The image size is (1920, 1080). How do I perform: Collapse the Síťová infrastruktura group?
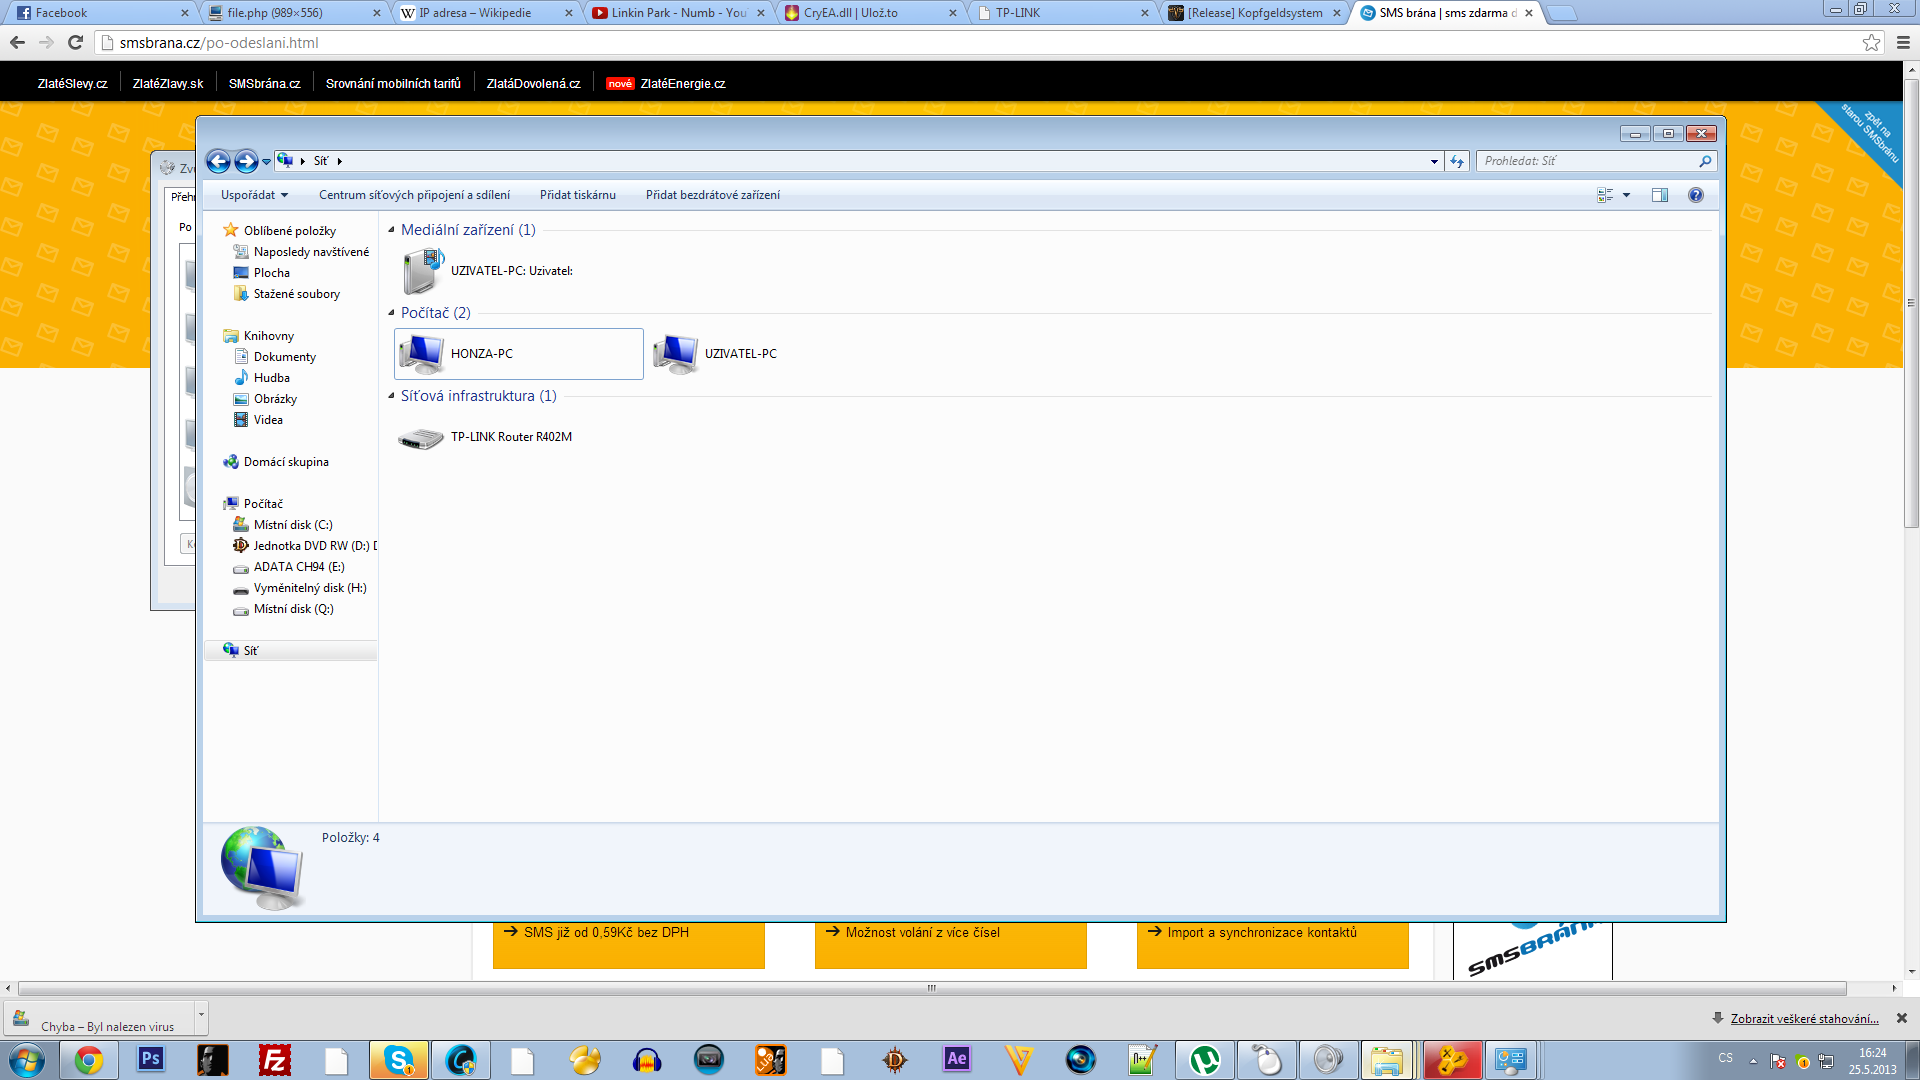tap(392, 396)
